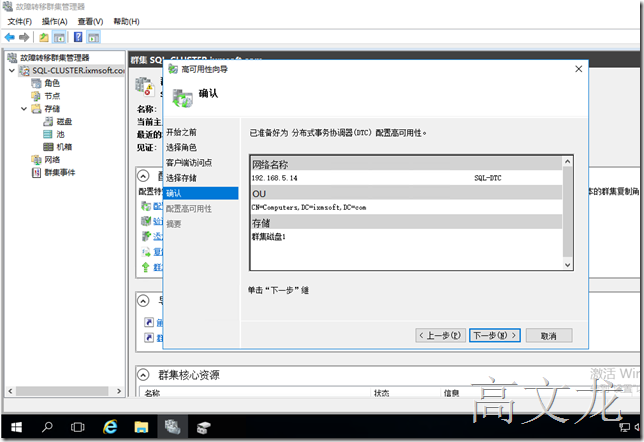Select 选择存储 wizard step

click(x=181, y=178)
